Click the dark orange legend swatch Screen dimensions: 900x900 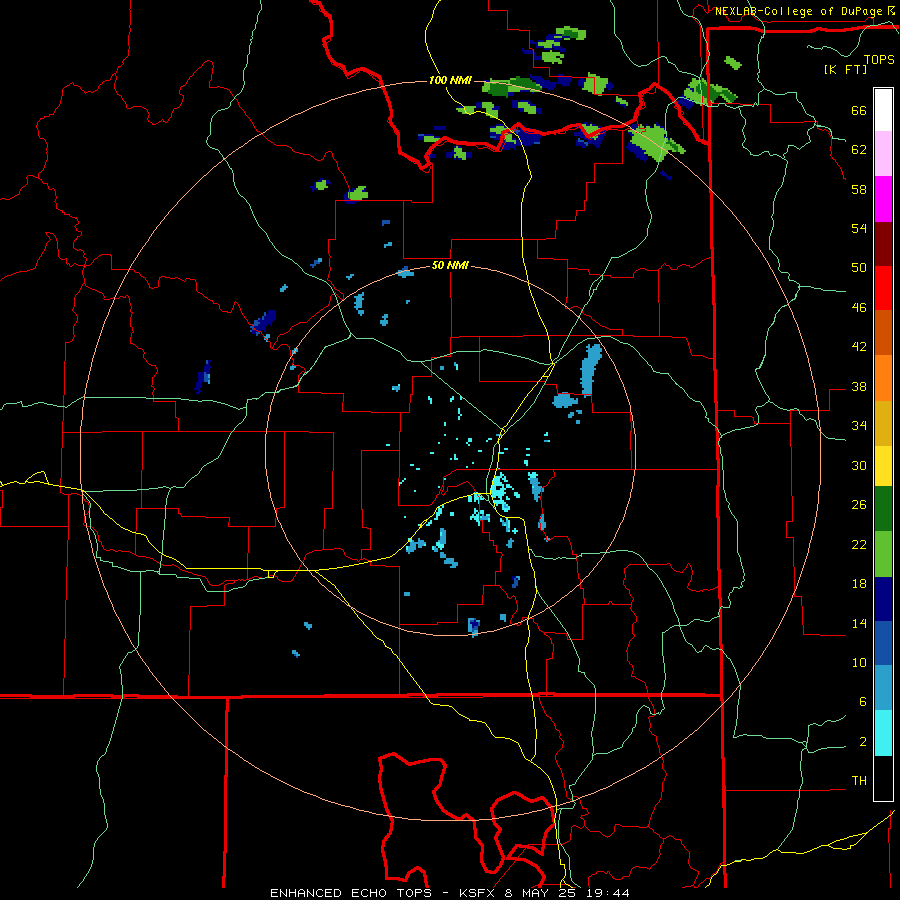(x=883, y=332)
